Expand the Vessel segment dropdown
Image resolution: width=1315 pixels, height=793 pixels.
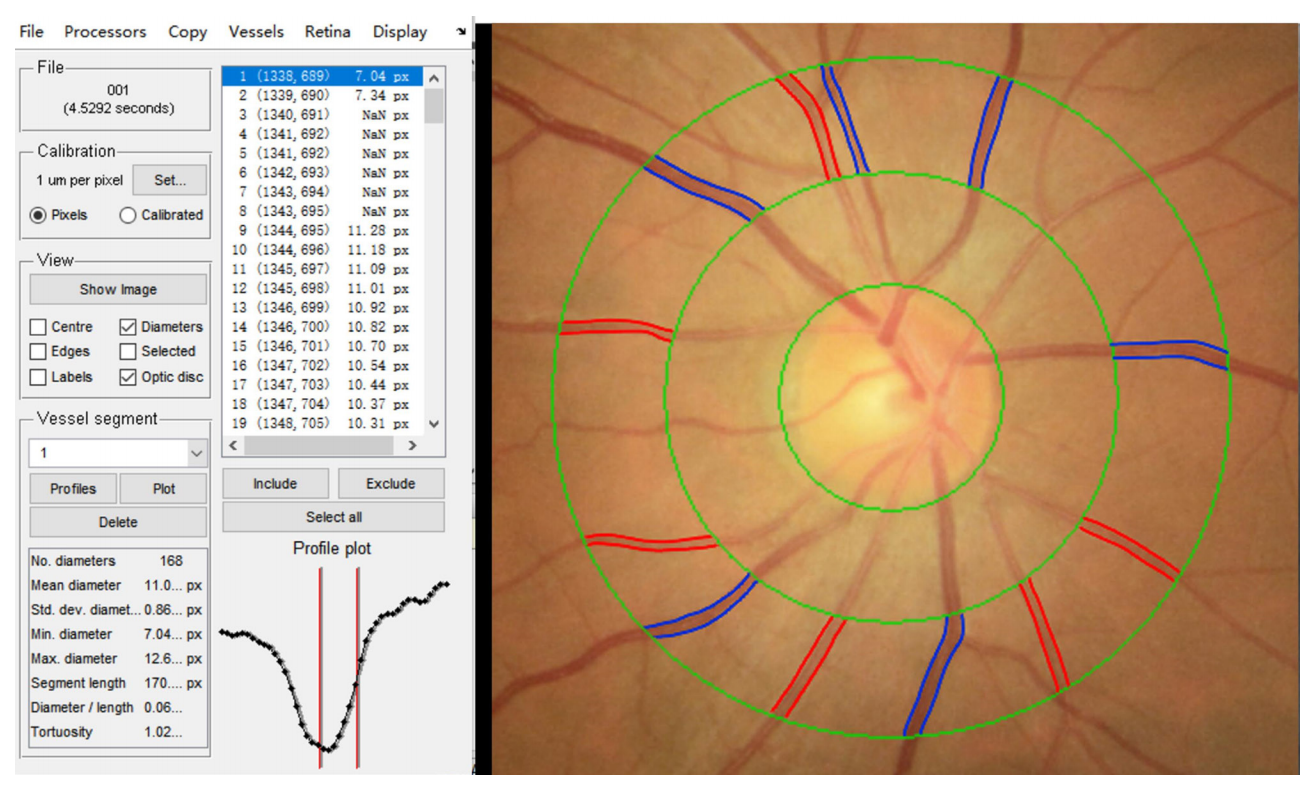coord(196,453)
